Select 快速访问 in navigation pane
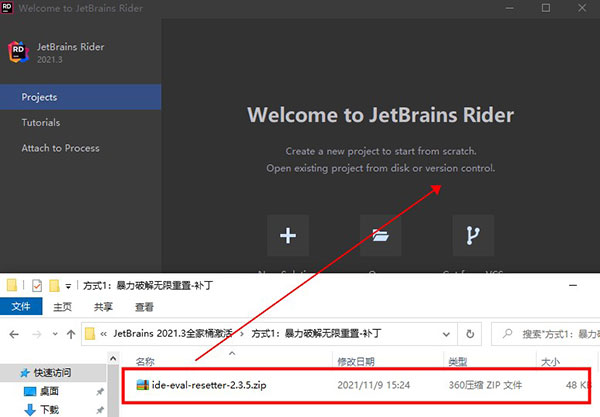 pos(53,373)
